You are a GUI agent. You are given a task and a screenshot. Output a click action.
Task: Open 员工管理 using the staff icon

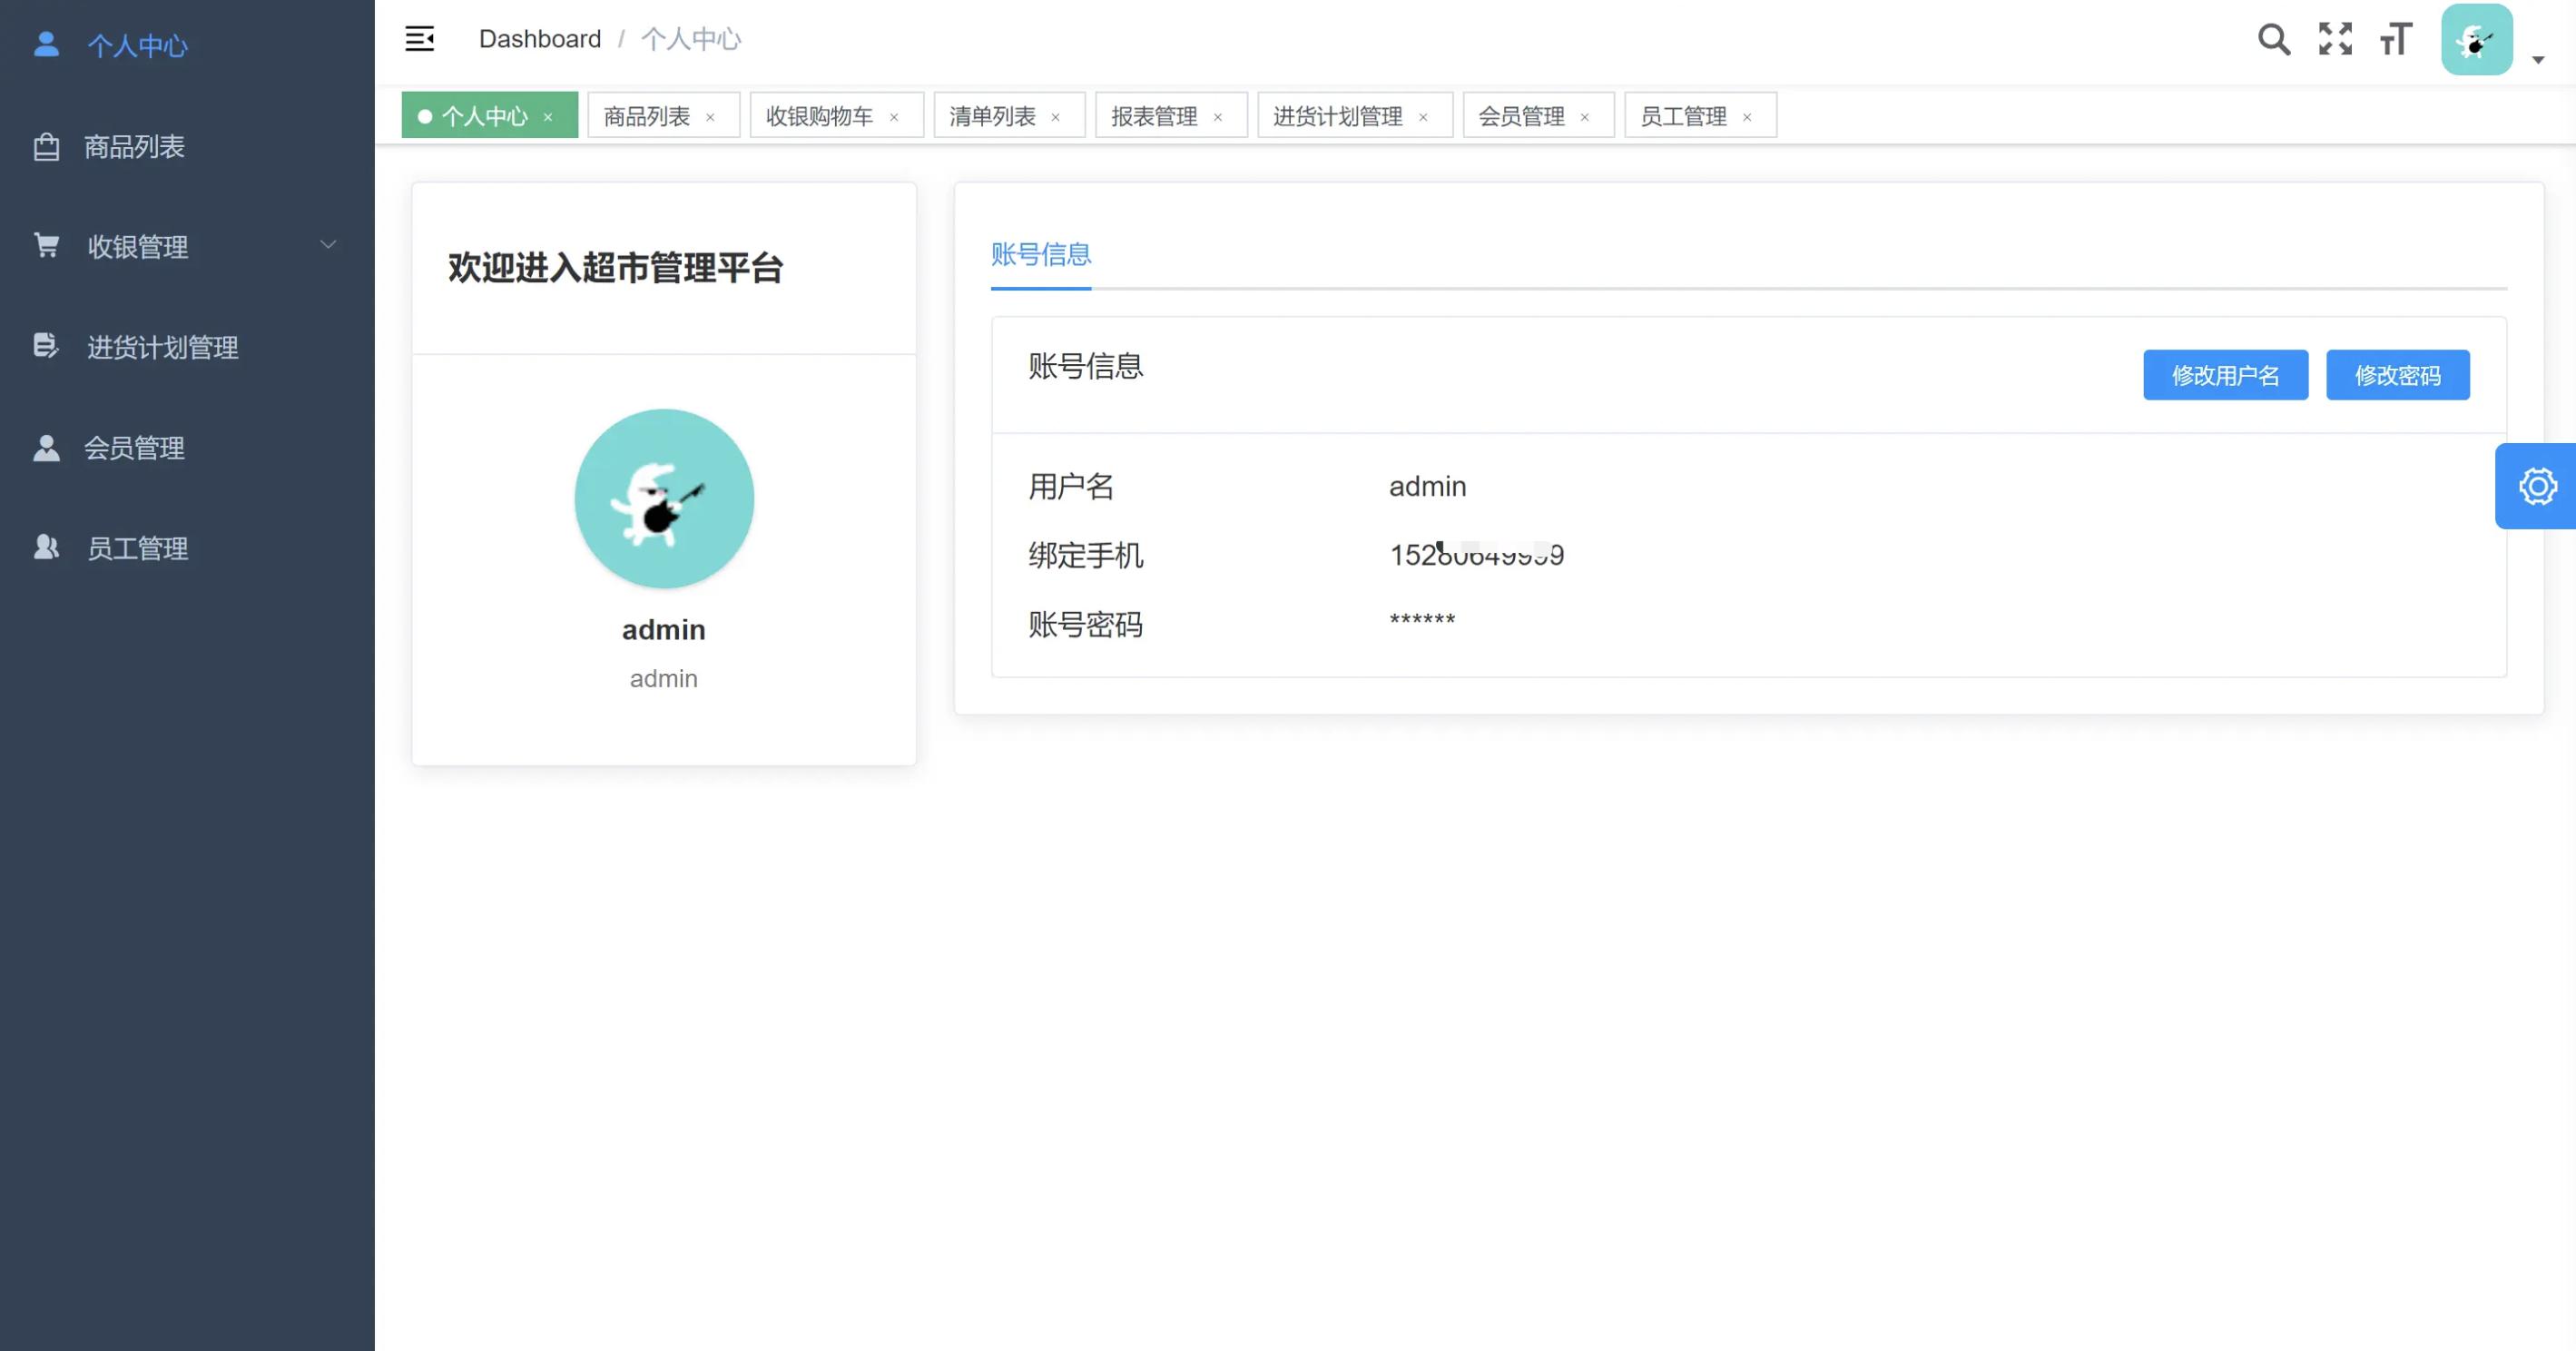click(x=46, y=547)
